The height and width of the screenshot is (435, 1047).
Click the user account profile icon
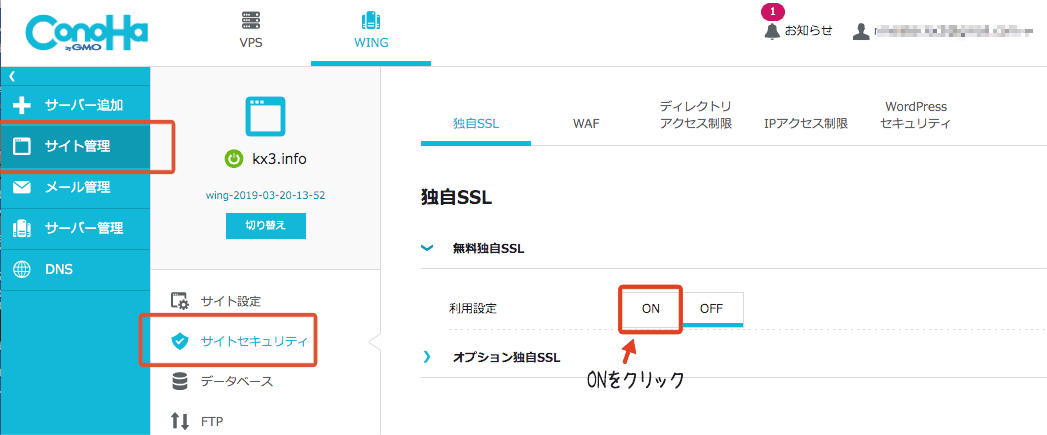(x=861, y=31)
